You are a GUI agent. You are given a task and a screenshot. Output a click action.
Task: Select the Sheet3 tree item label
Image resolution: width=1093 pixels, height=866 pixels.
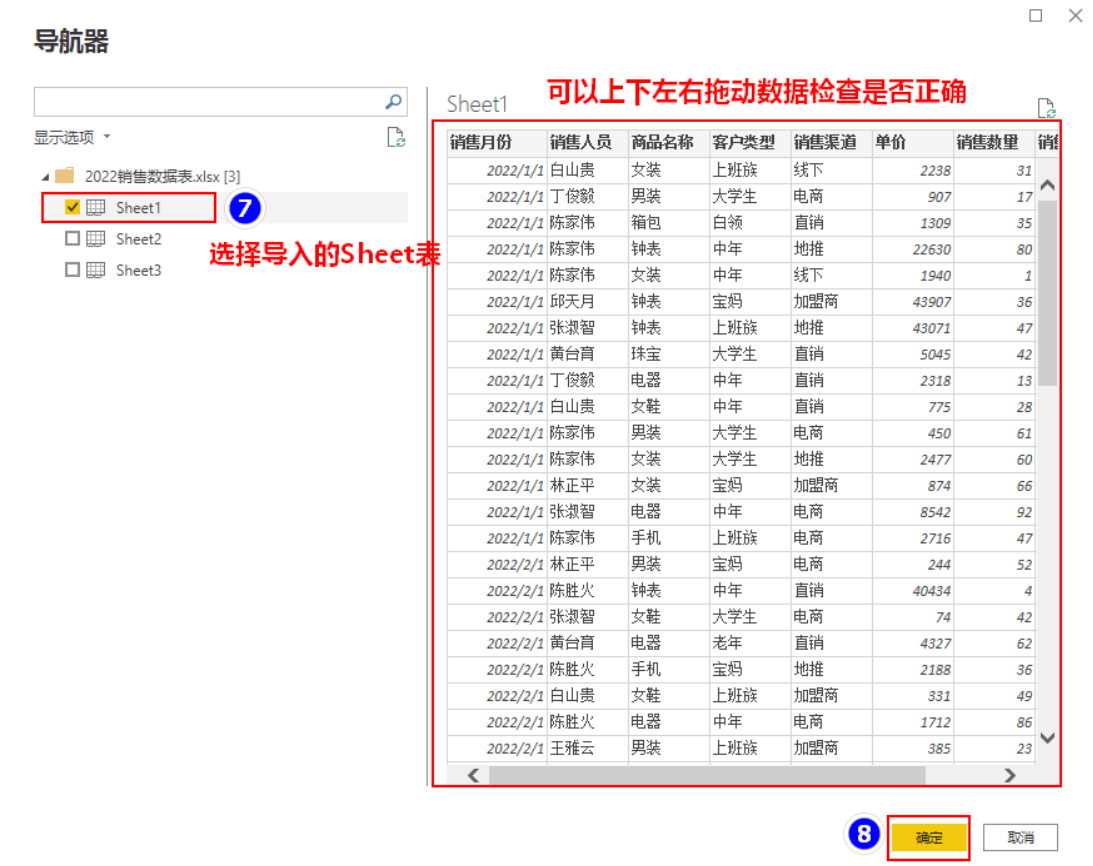pyautogui.click(x=138, y=270)
